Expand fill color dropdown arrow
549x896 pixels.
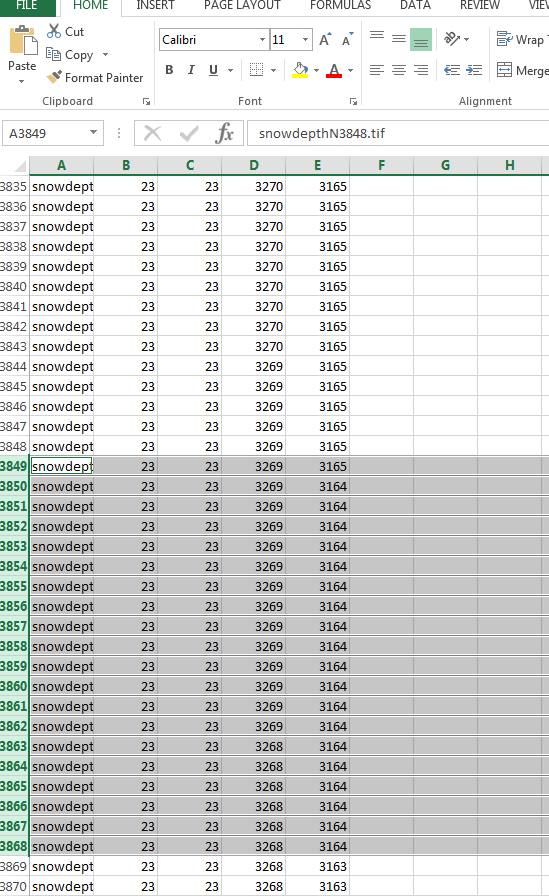click(x=316, y=70)
